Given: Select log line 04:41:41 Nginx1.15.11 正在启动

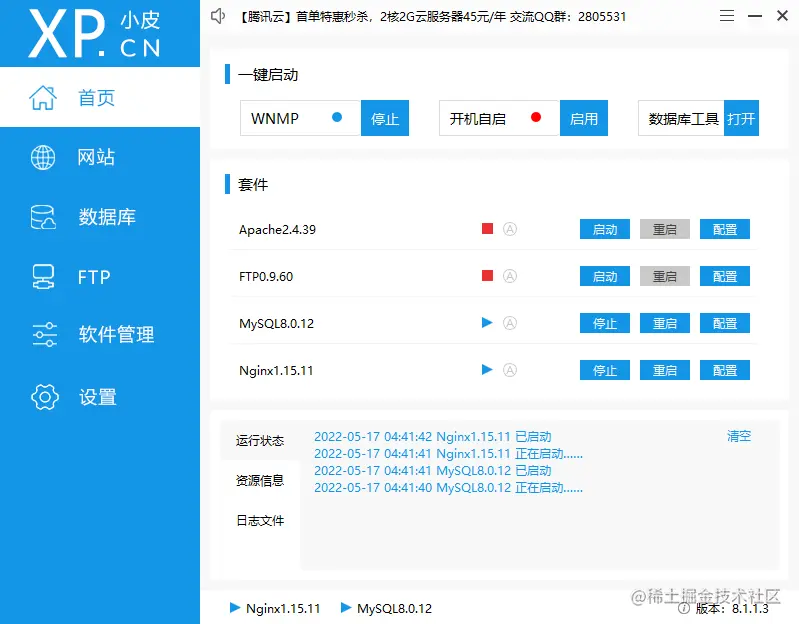Looking at the screenshot, I should point(448,453).
